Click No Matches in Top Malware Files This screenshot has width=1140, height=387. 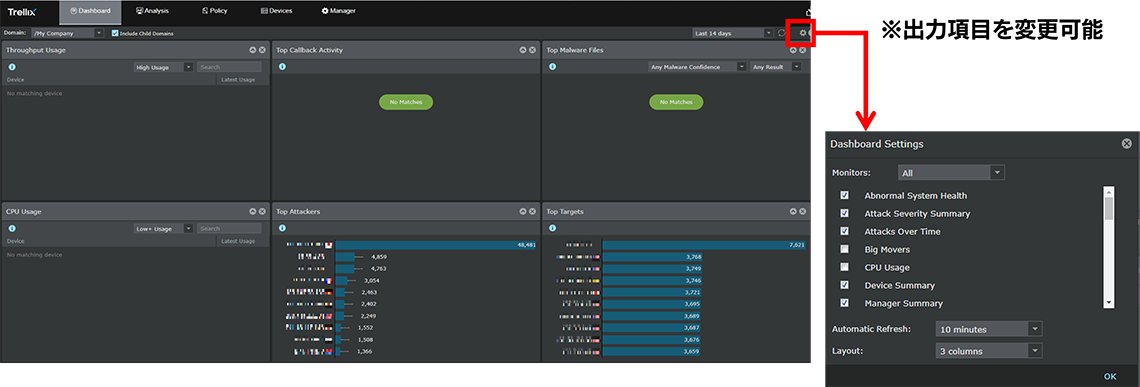click(x=676, y=103)
